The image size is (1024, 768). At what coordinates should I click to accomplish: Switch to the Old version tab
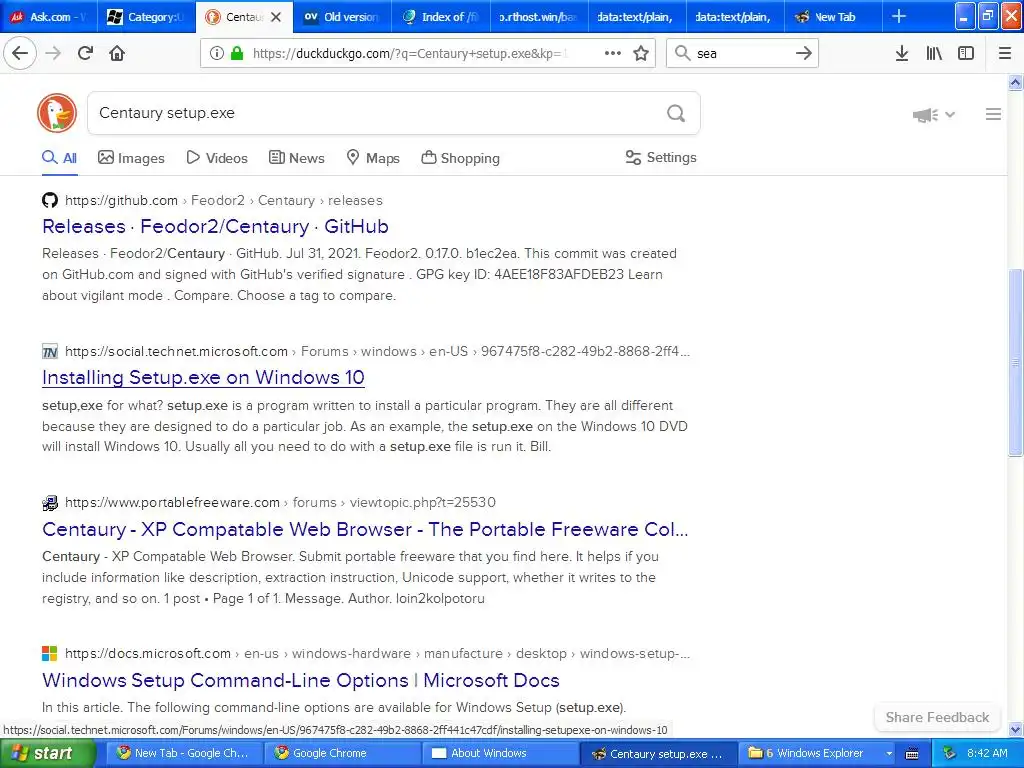click(x=343, y=16)
